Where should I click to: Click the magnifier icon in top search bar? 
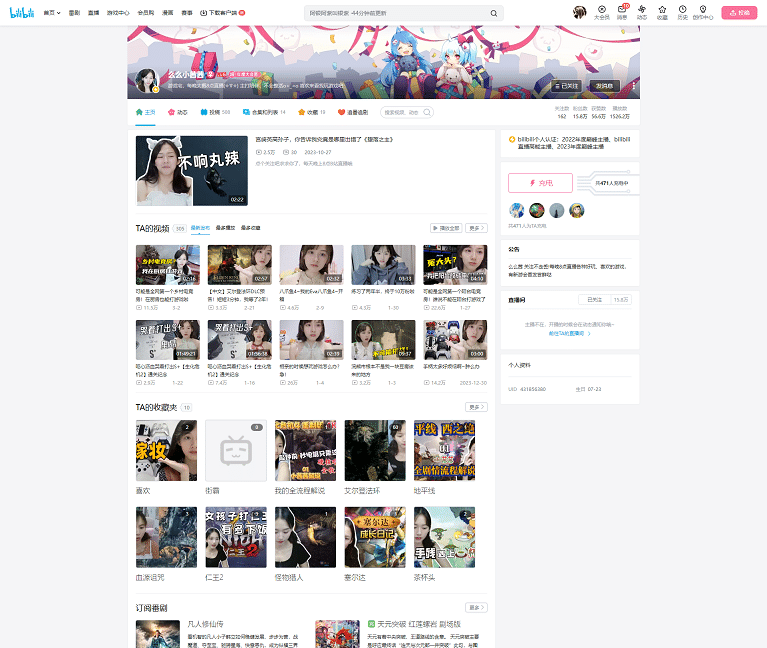click(x=494, y=13)
